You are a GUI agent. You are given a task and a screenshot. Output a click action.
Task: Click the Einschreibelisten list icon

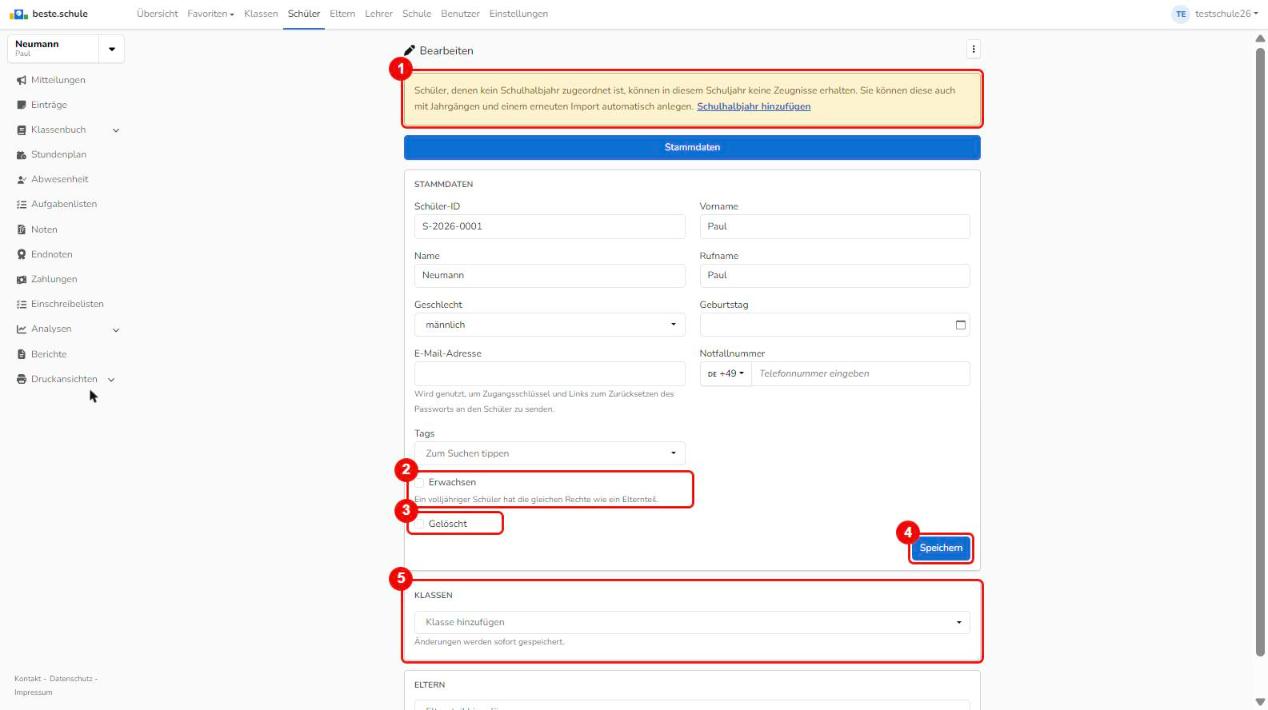(x=22, y=304)
